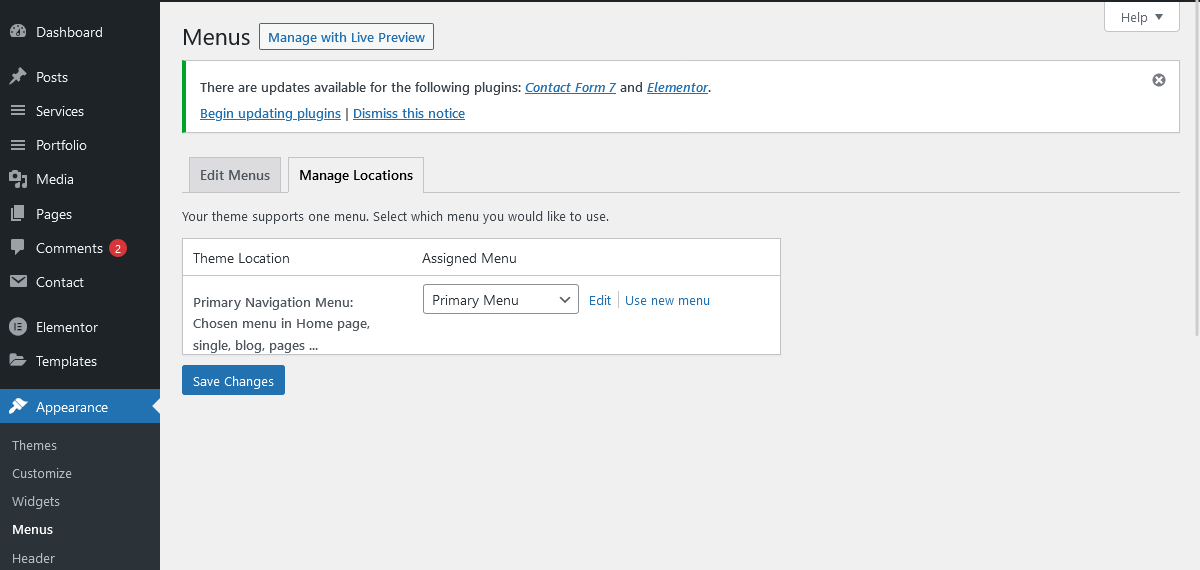Open Widgets in the Appearance submenu
Screen dimensions: 1200x570
point(36,501)
